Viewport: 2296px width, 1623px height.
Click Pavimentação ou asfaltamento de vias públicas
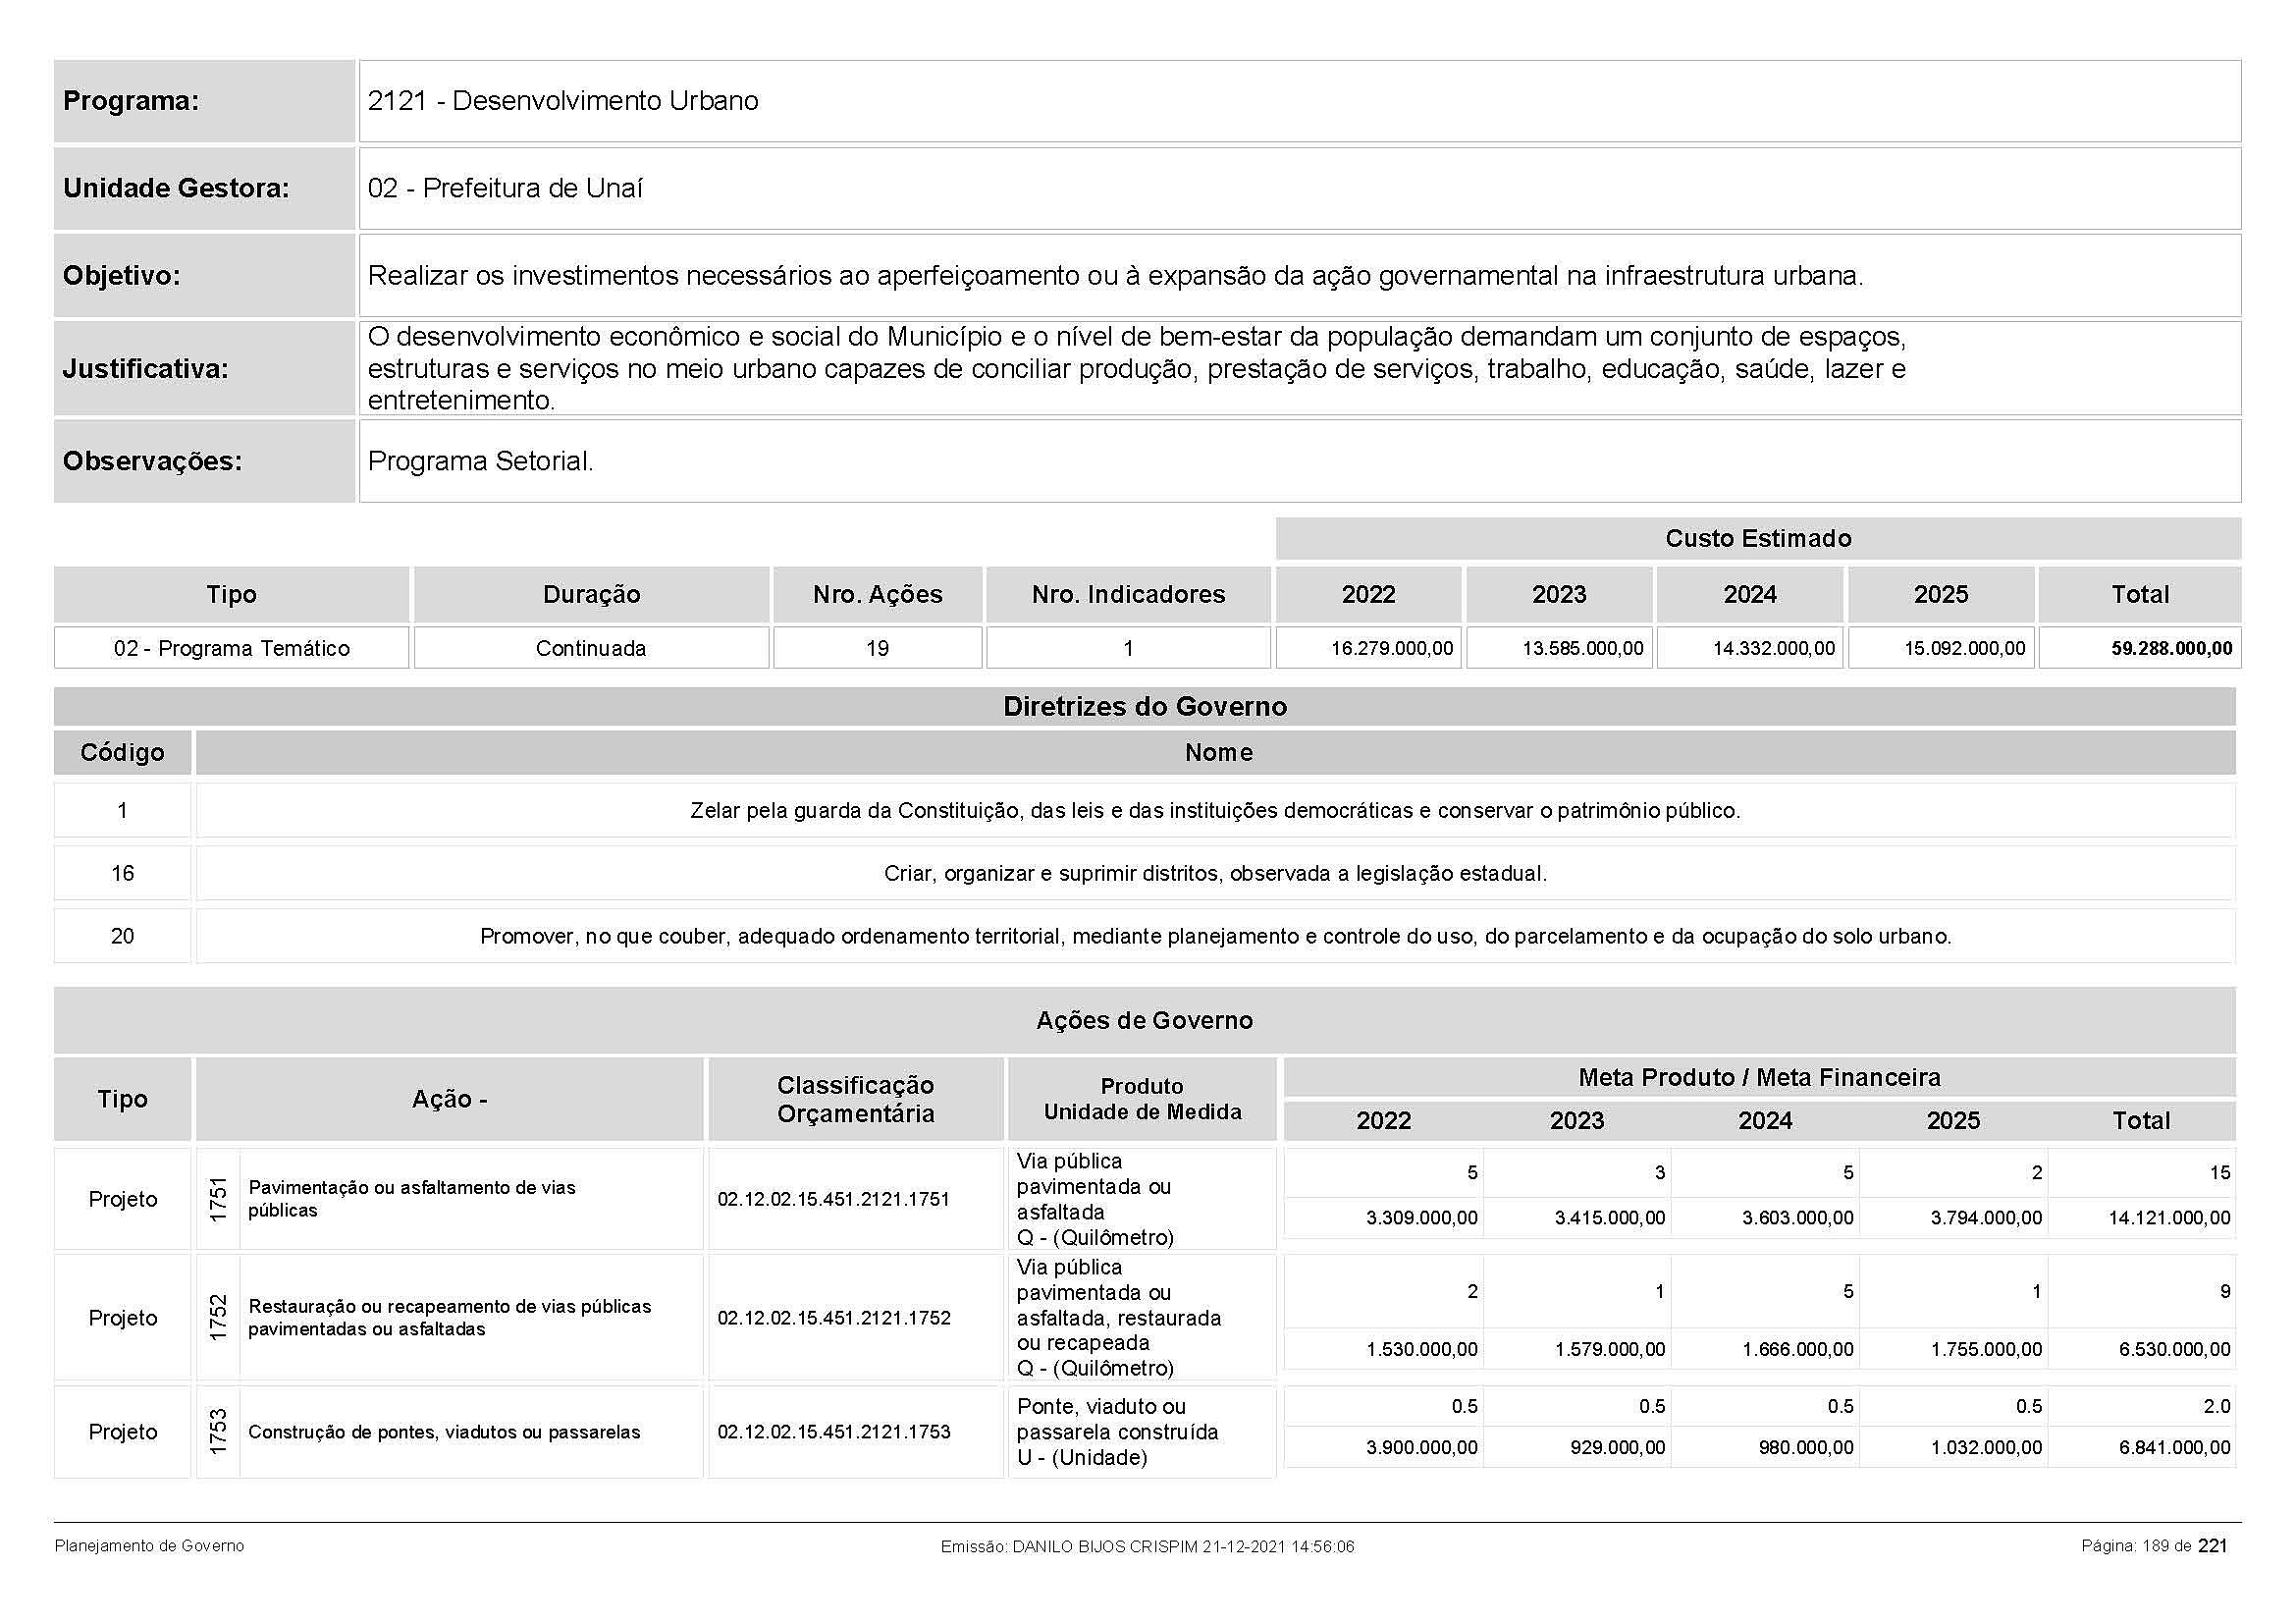pyautogui.click(x=411, y=1199)
